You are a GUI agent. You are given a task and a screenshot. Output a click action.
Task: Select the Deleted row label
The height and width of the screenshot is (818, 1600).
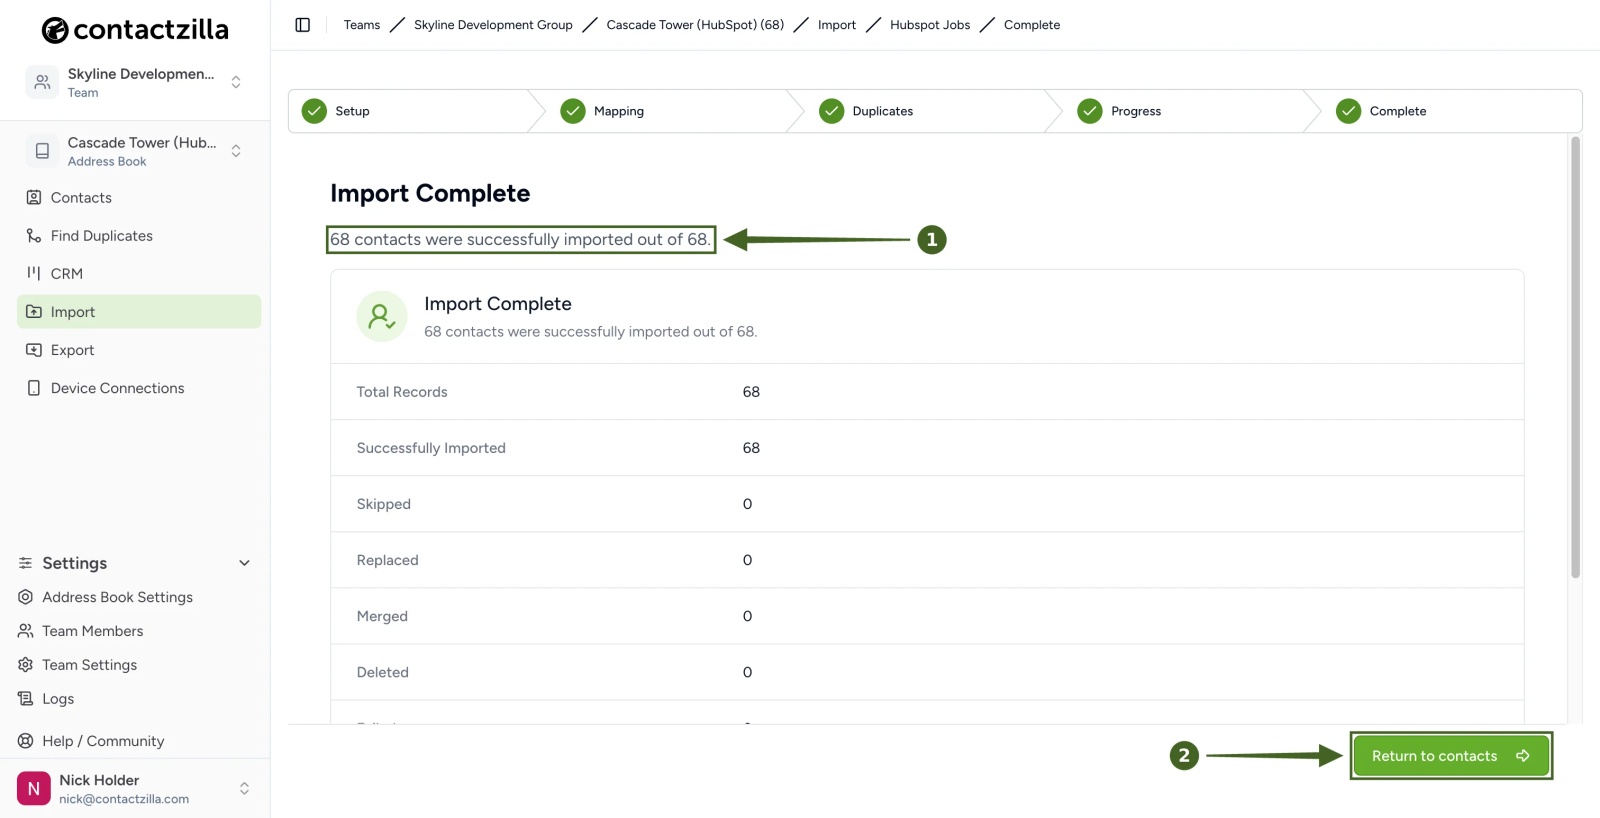pyautogui.click(x=383, y=672)
